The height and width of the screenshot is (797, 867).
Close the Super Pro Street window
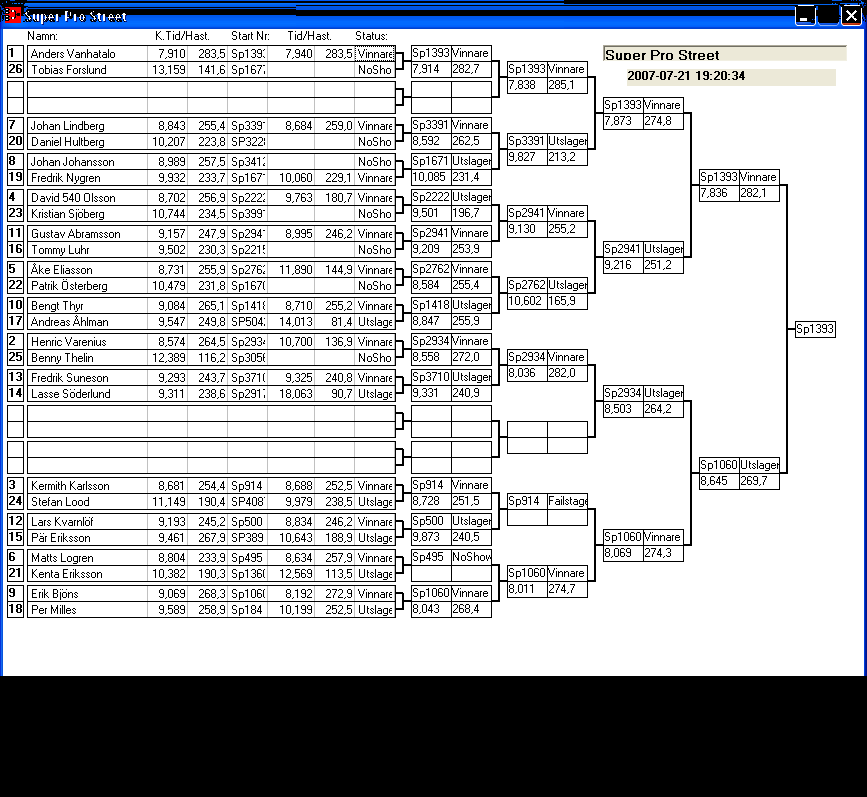click(x=851, y=15)
